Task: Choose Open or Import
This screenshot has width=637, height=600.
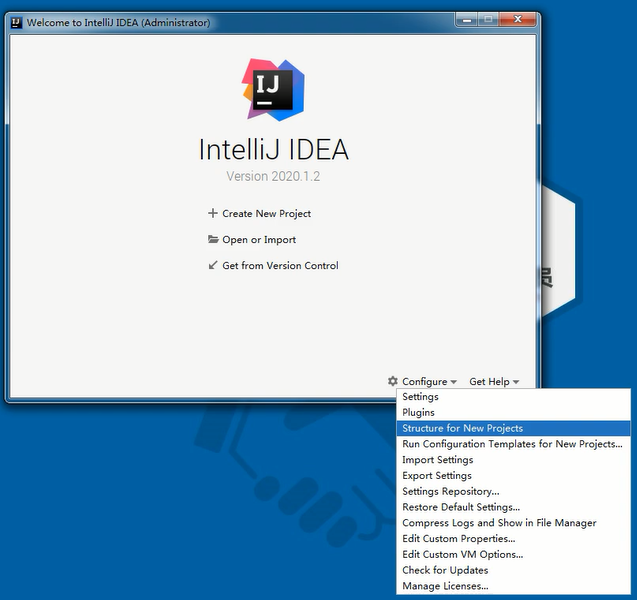Action: [259, 240]
